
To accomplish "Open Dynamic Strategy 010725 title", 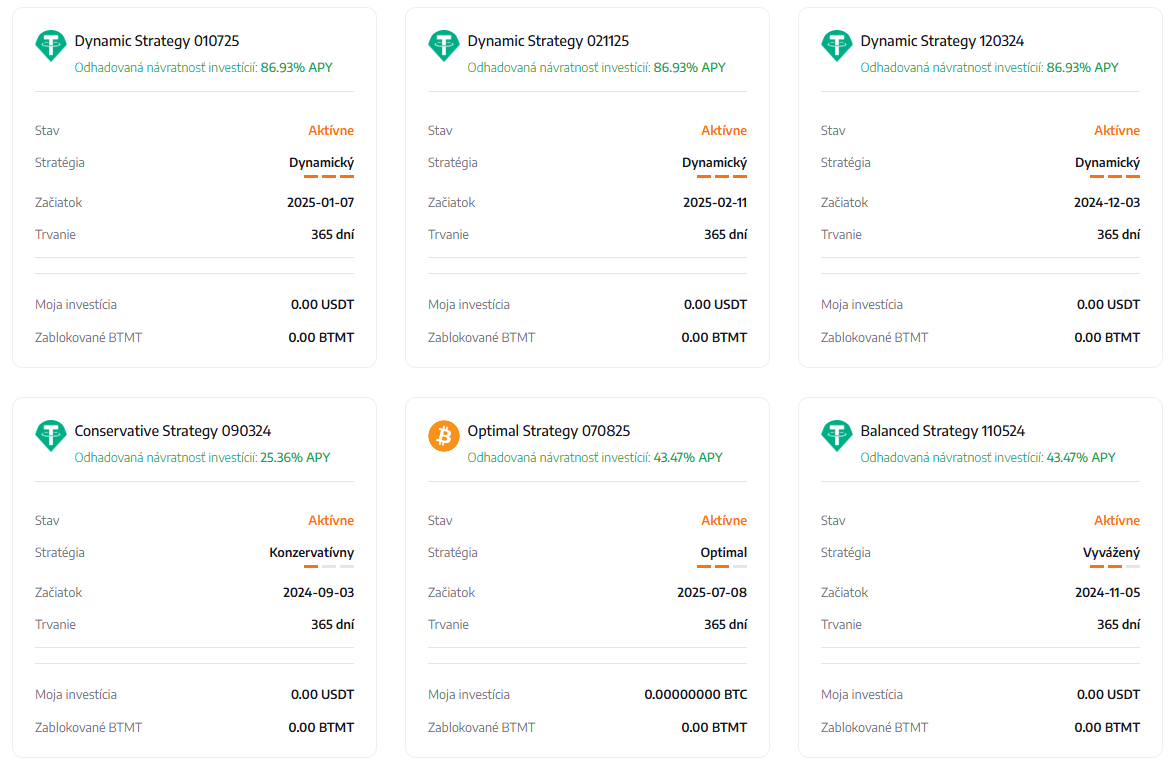I will (157, 41).
